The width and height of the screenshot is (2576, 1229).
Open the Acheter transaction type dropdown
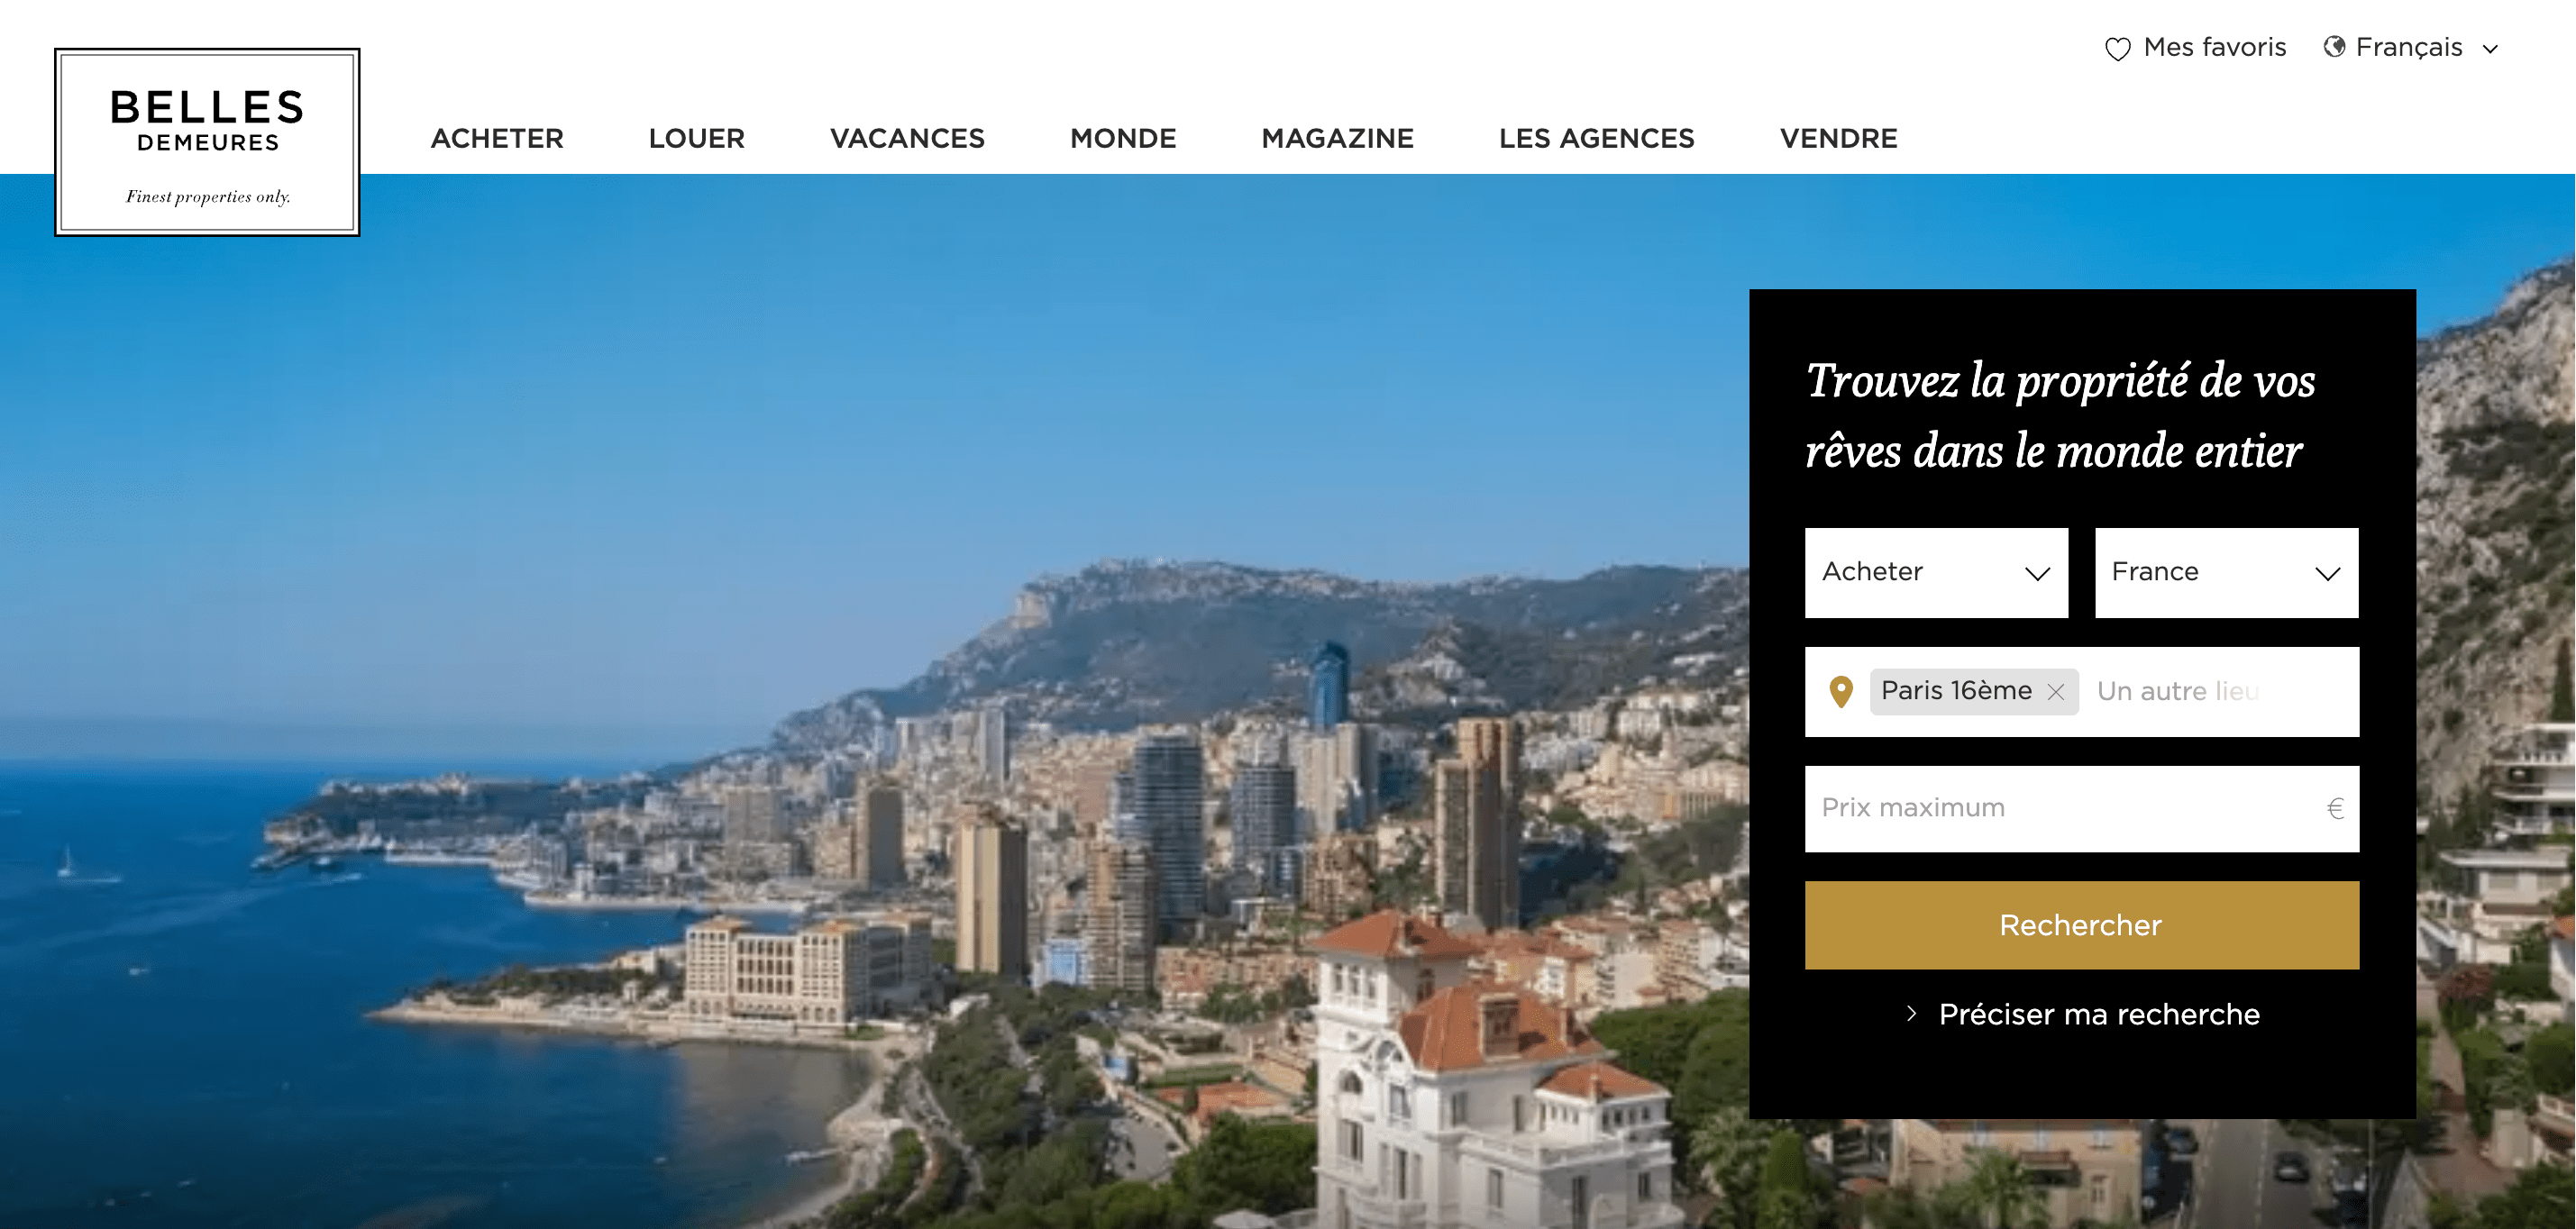1936,572
